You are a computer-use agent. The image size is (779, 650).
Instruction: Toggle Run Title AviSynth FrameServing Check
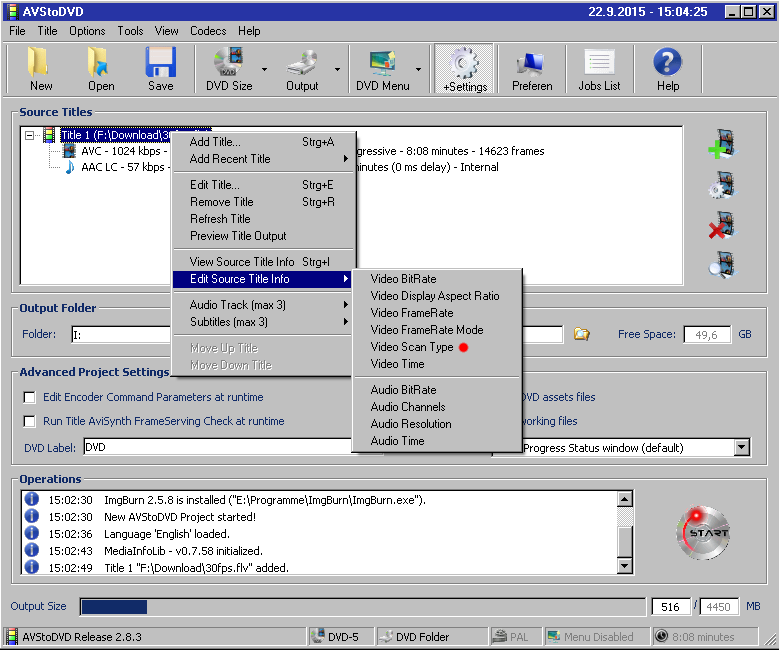29,421
